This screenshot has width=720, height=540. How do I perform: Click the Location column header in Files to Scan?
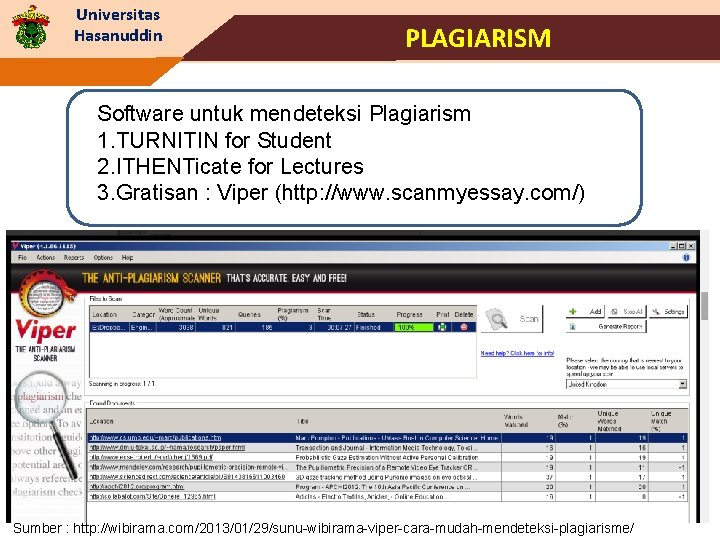click(x=105, y=315)
